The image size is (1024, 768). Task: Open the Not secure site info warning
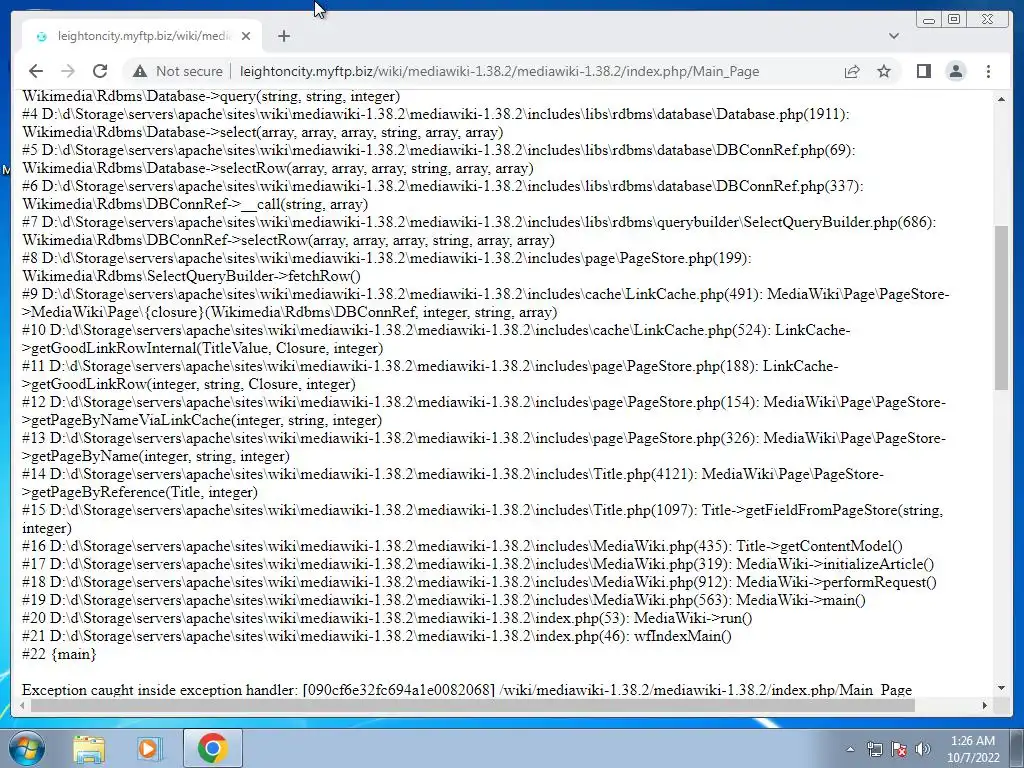178,71
